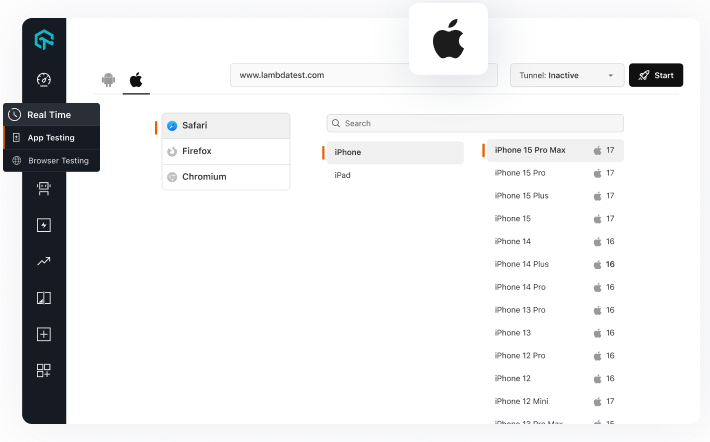Choose iPhone 15 Plus device

(x=555, y=196)
